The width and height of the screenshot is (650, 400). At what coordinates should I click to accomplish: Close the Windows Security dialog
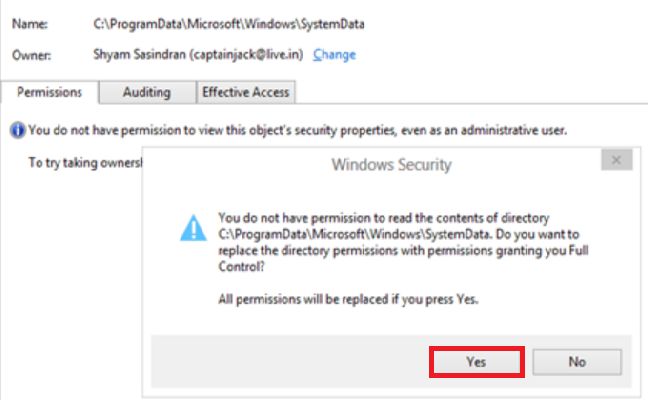[617, 160]
